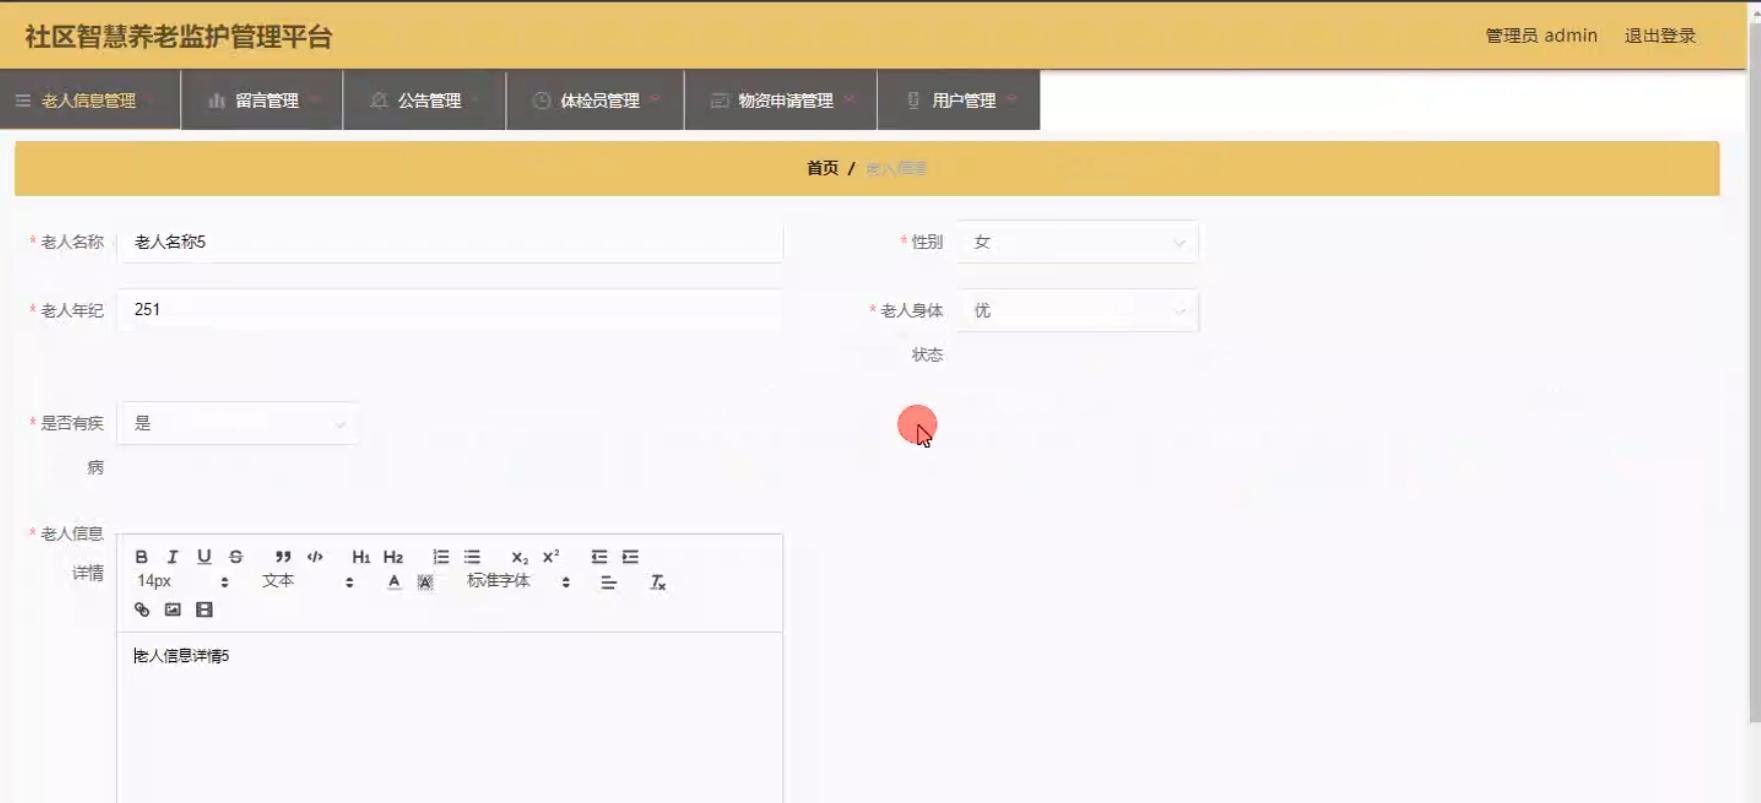This screenshot has height=803, width=1761.
Task: Apply Heading 2 style
Action: click(x=393, y=557)
